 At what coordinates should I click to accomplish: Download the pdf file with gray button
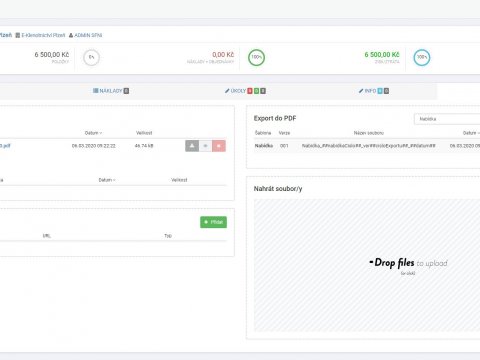click(x=192, y=146)
